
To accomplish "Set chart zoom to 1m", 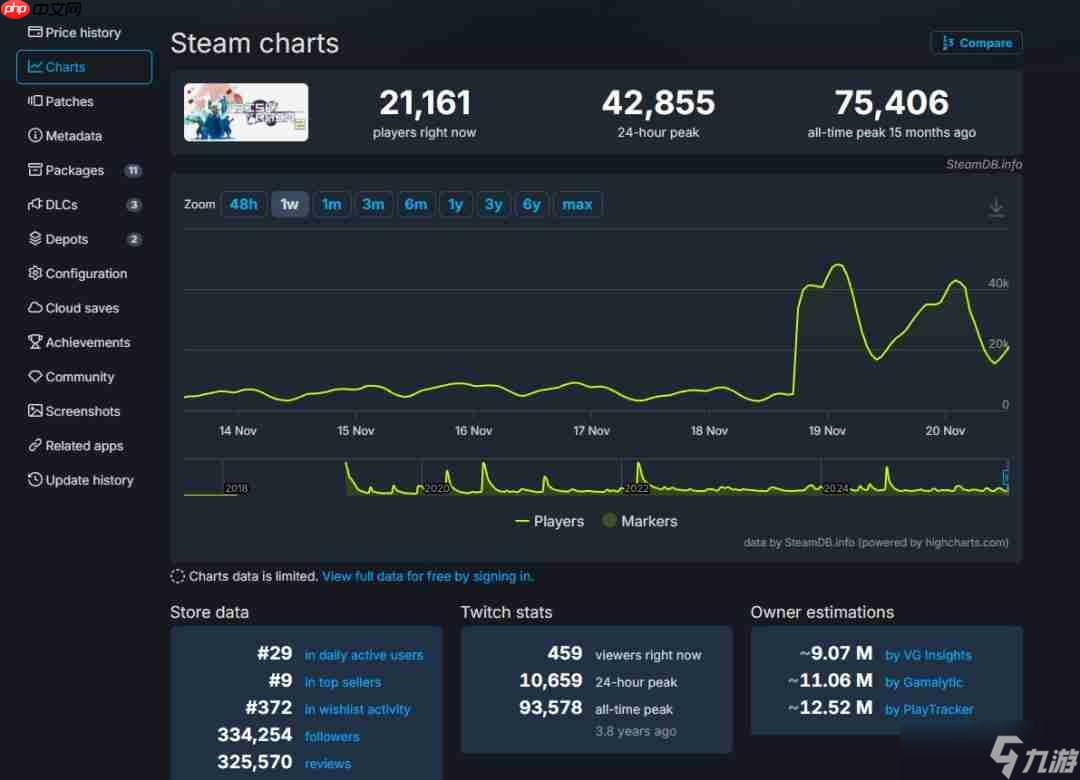I will coord(331,204).
